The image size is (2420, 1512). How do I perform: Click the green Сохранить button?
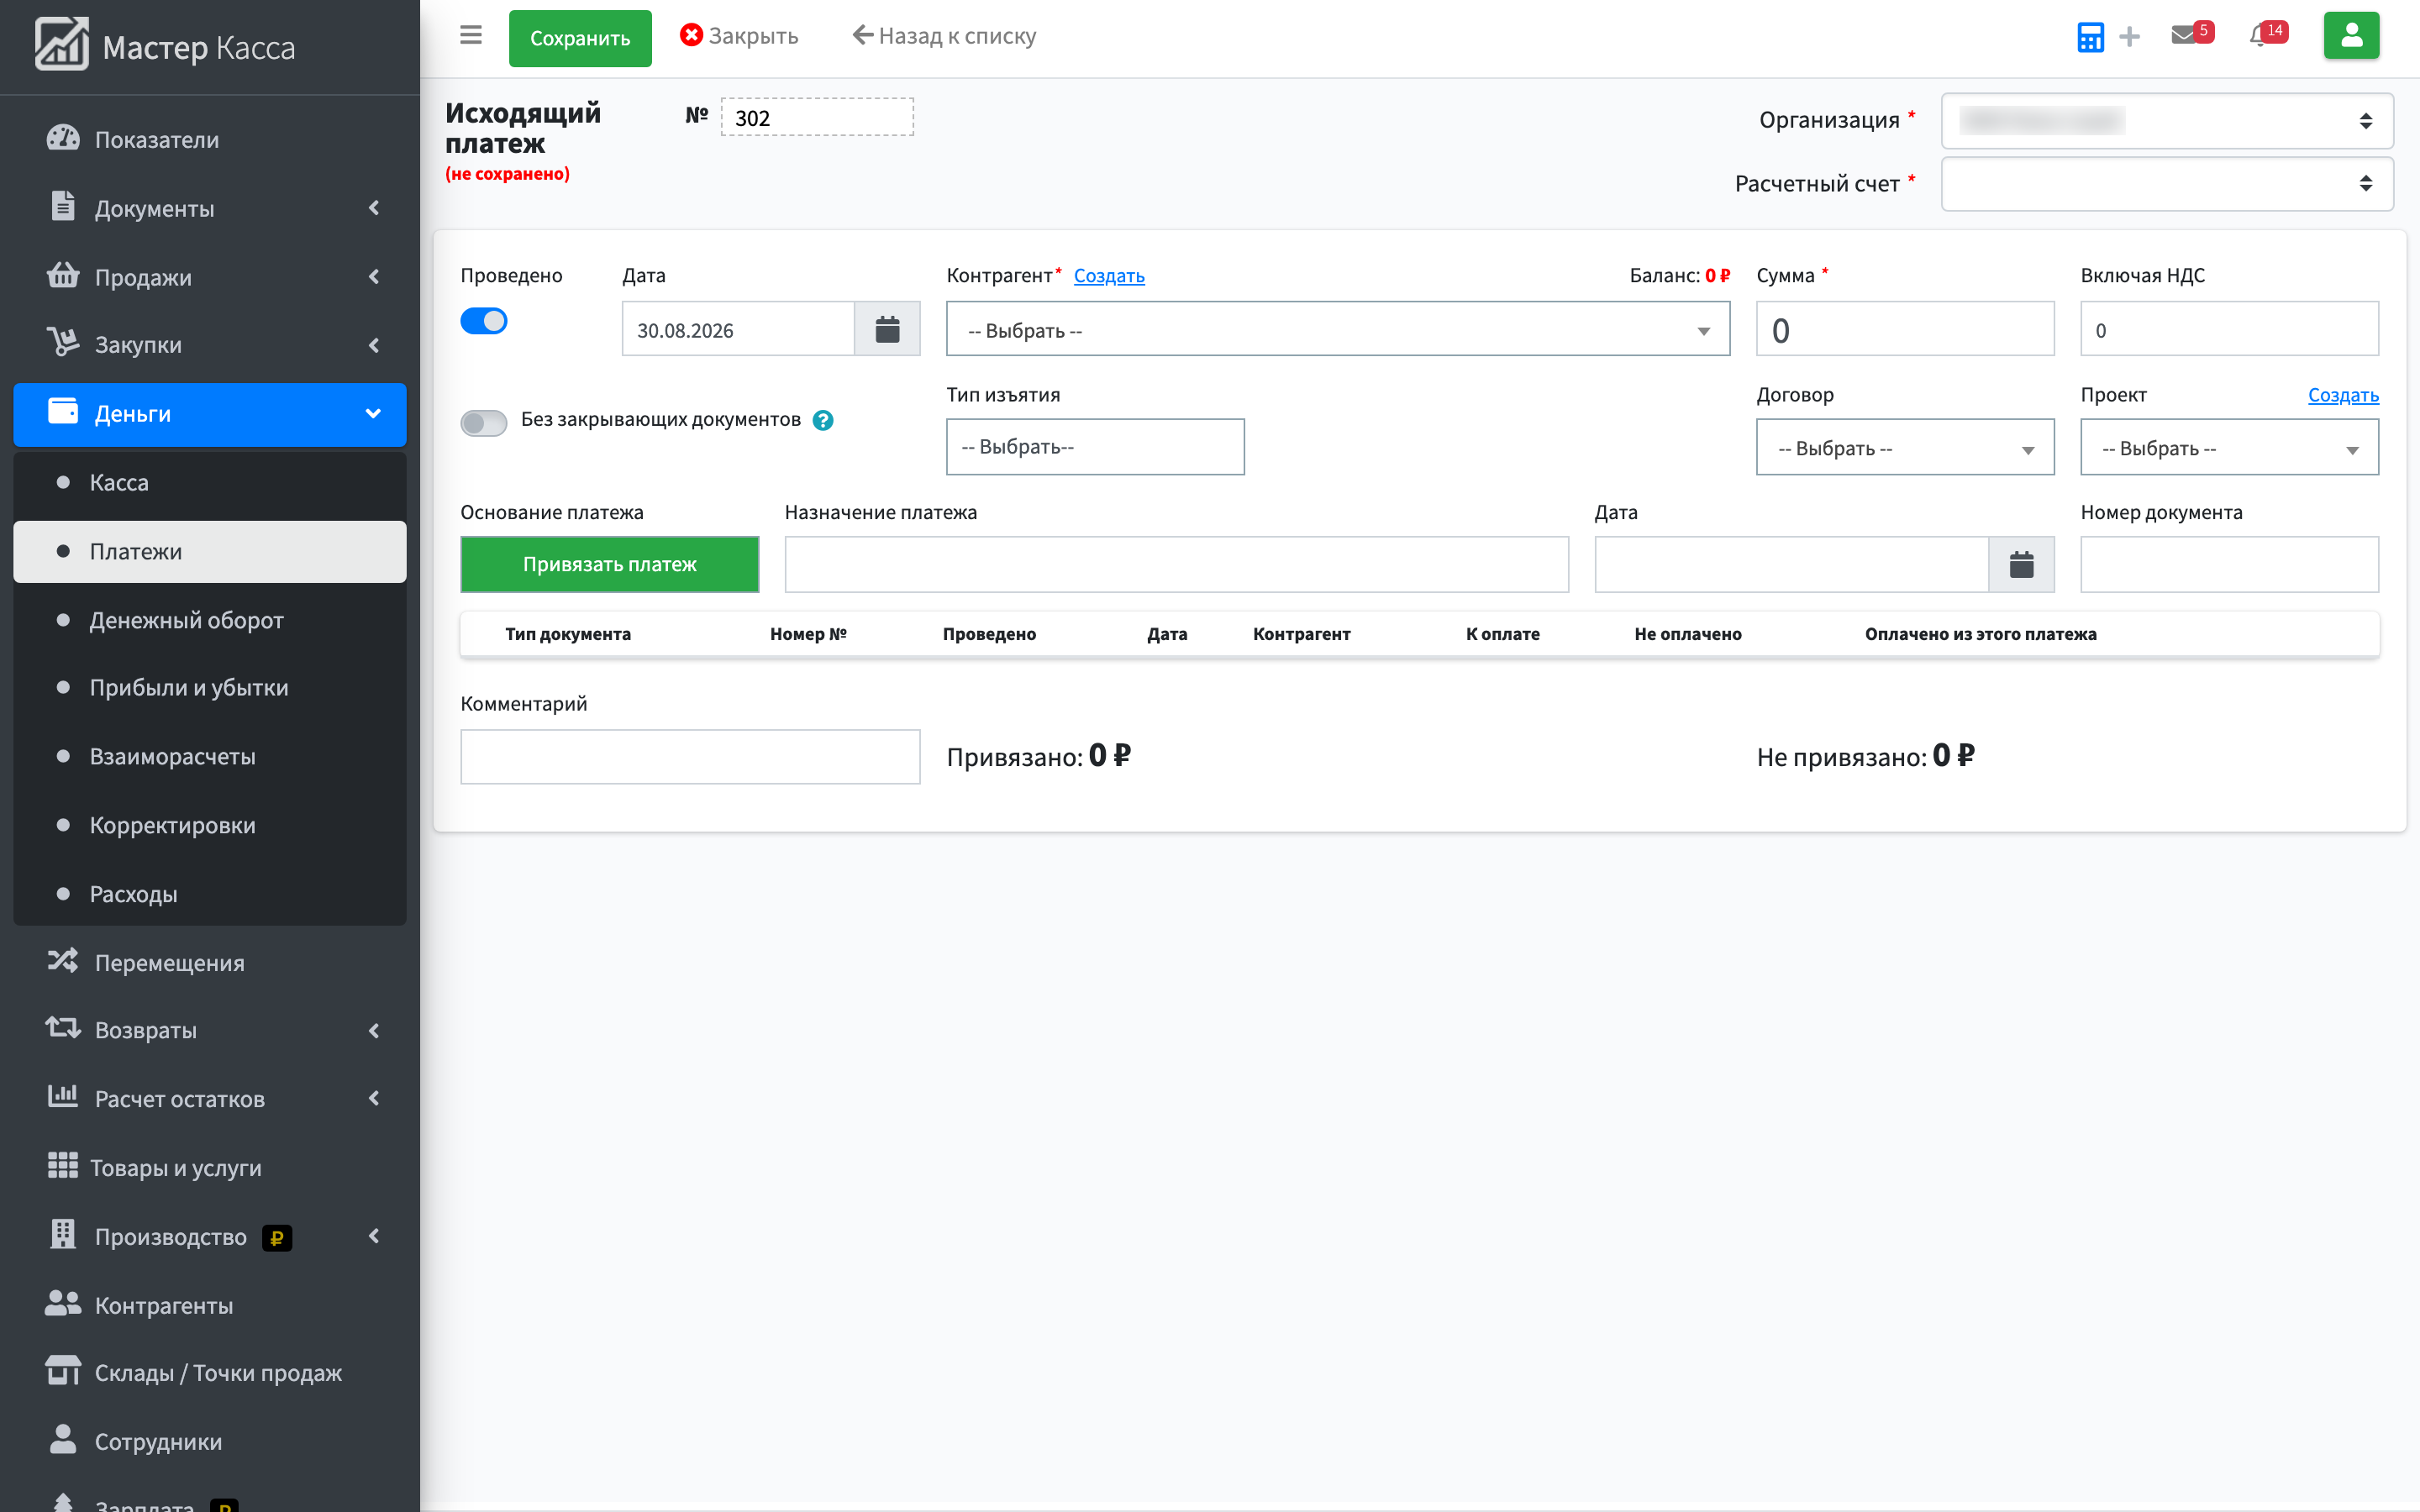click(580, 38)
